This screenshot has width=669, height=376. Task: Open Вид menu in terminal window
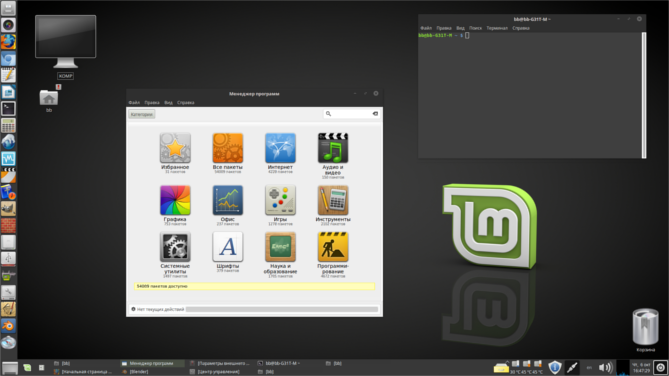click(460, 28)
